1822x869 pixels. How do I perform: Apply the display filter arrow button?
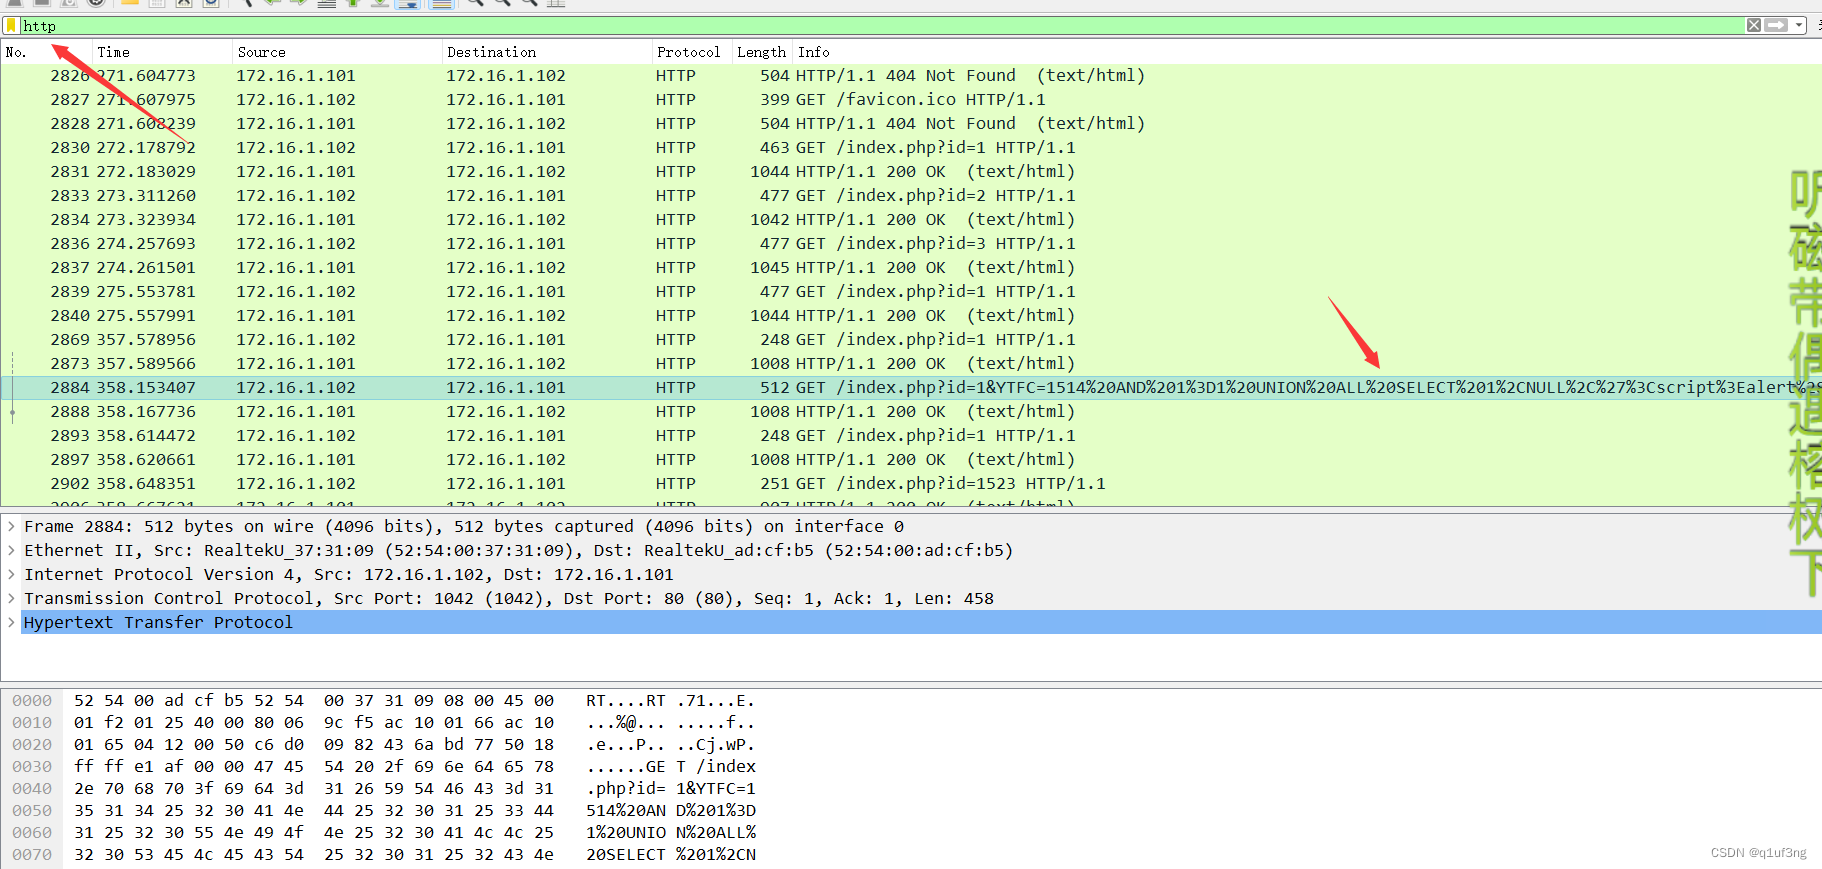click(1776, 25)
